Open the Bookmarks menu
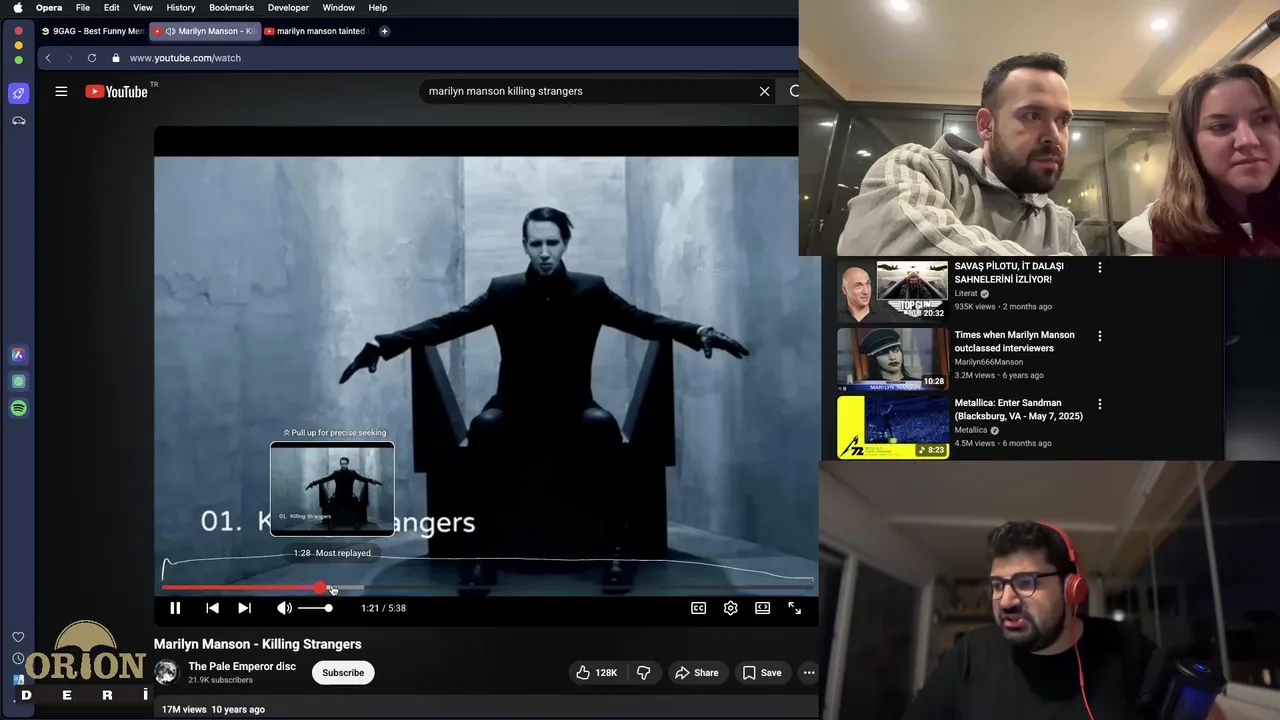 pyautogui.click(x=231, y=7)
